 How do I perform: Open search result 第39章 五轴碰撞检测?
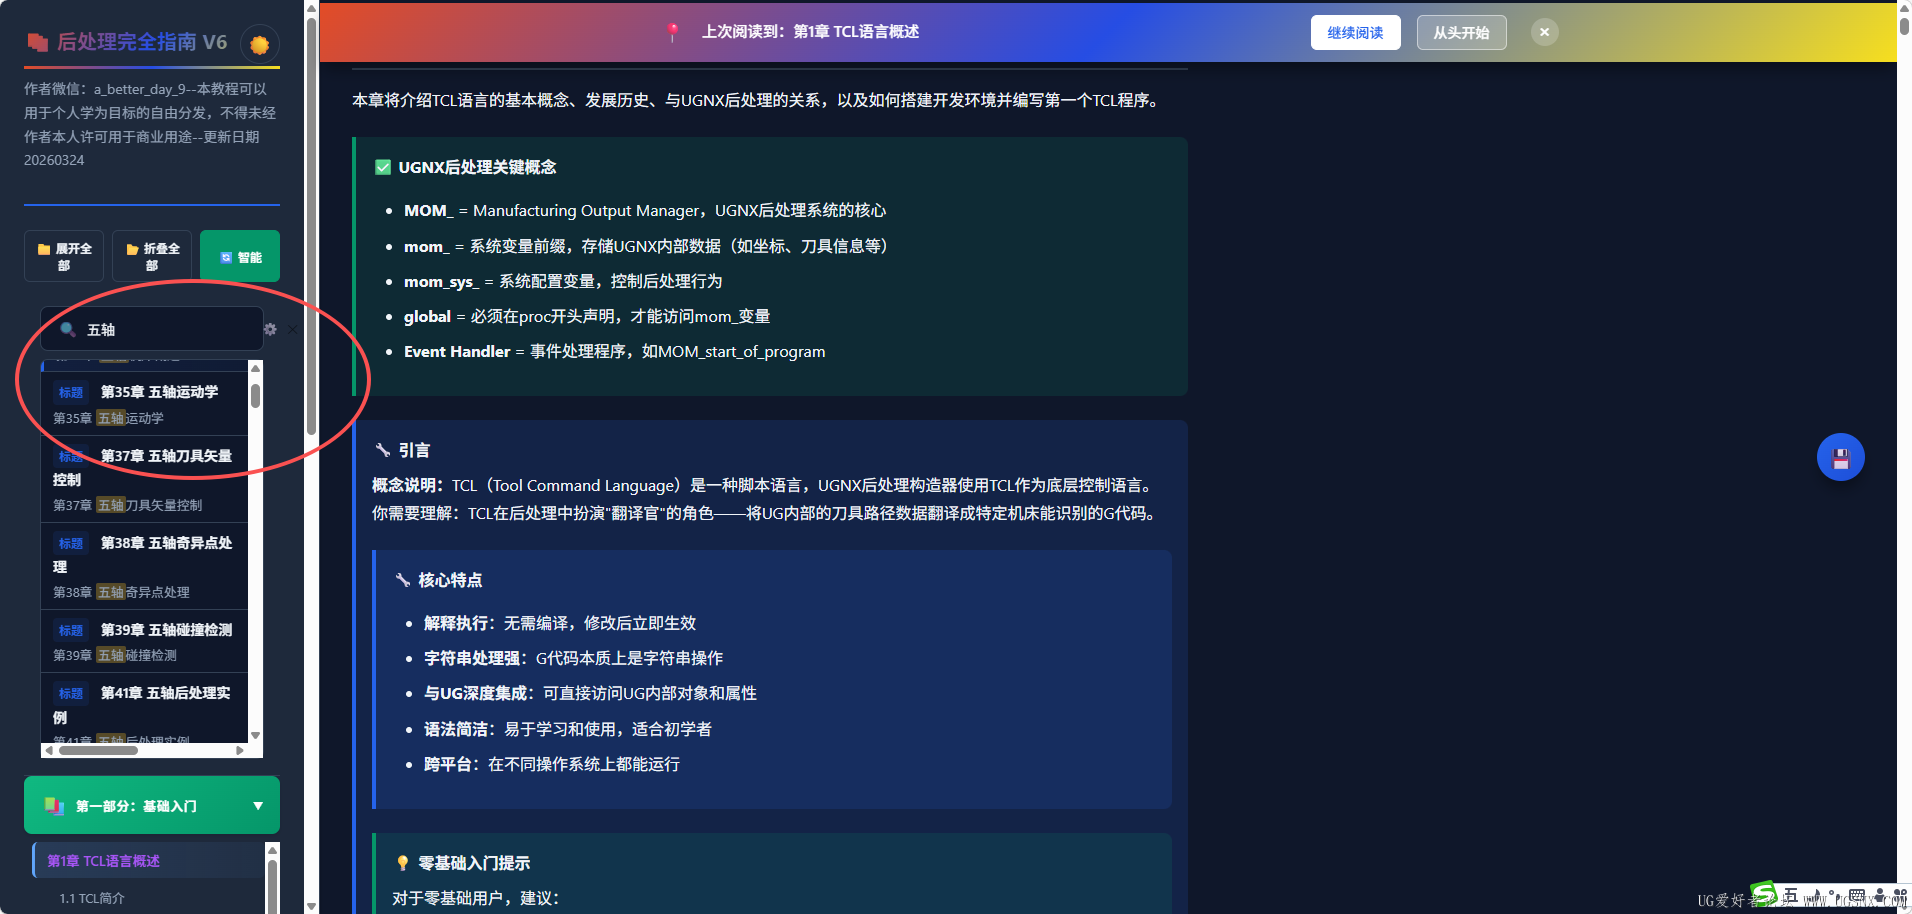coord(145,641)
